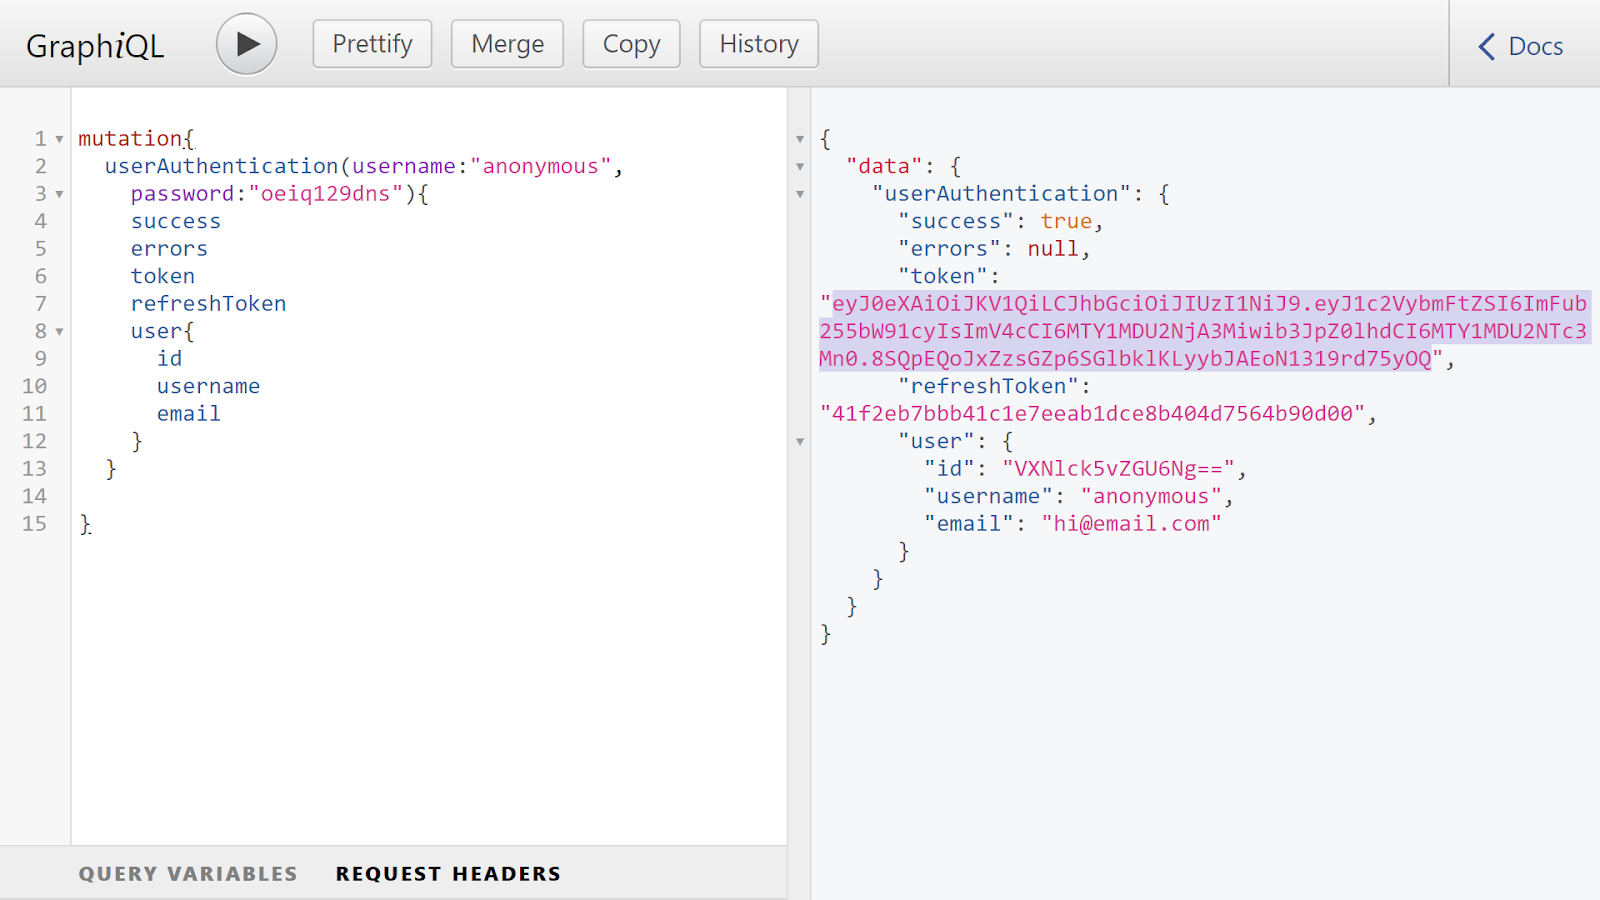Collapse "userAuthentication" in the response
The width and height of the screenshot is (1600, 900).
[x=800, y=194]
